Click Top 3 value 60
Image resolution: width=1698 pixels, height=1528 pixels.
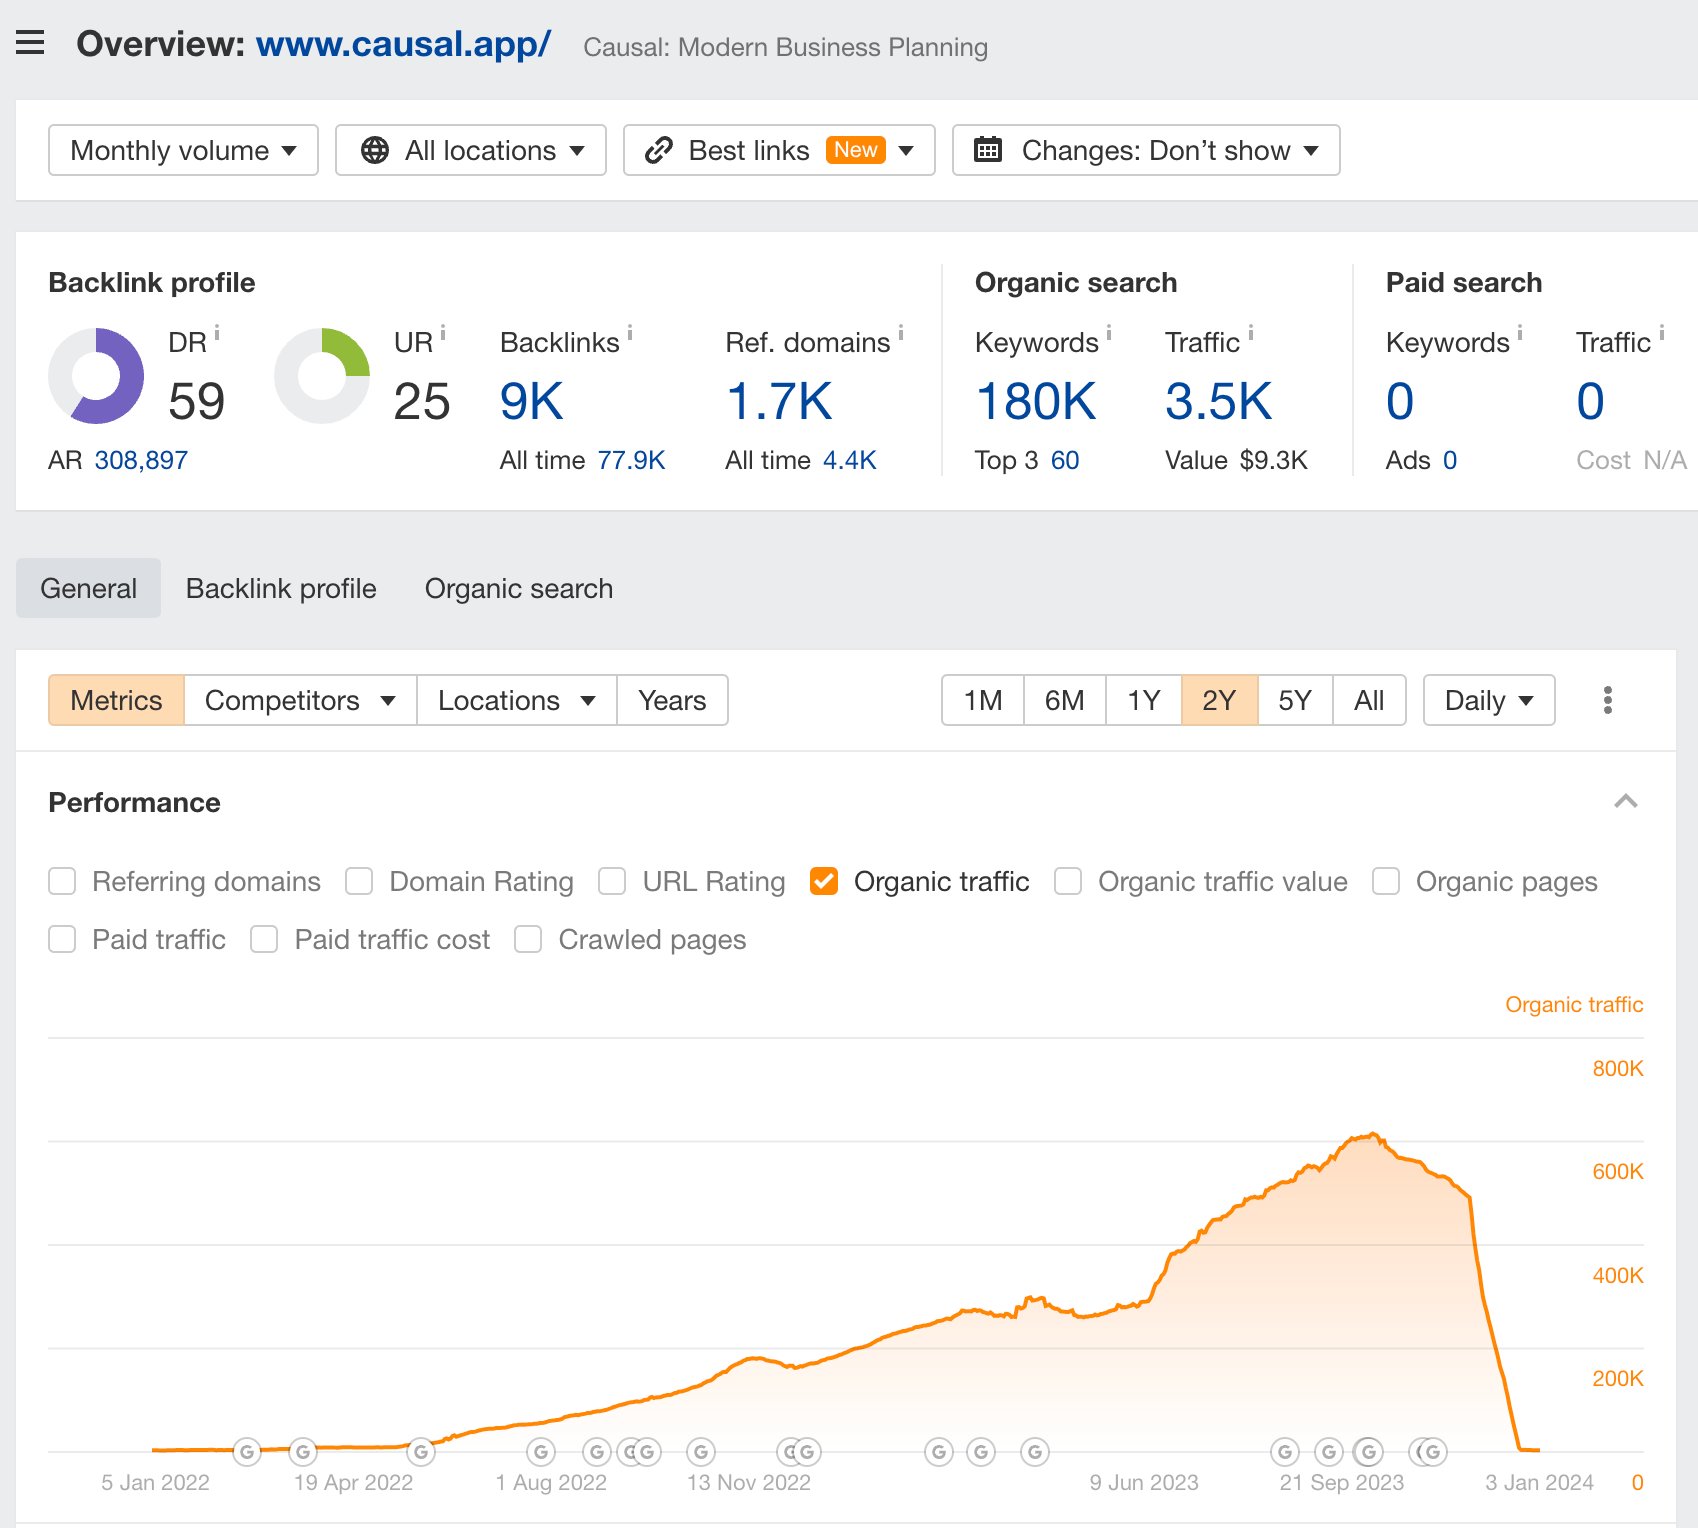(1065, 460)
